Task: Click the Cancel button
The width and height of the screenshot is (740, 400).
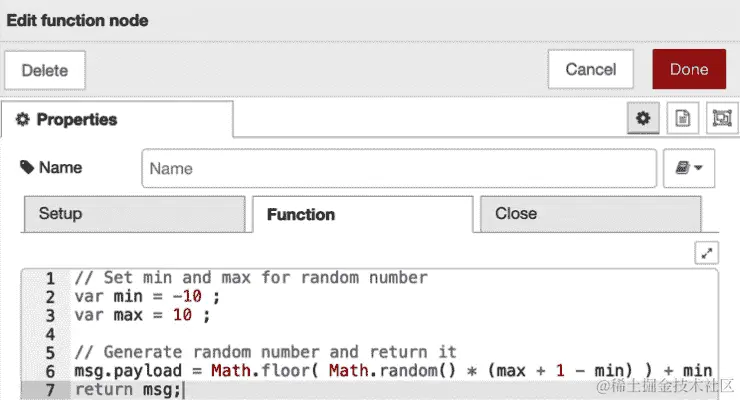Action: (x=590, y=69)
